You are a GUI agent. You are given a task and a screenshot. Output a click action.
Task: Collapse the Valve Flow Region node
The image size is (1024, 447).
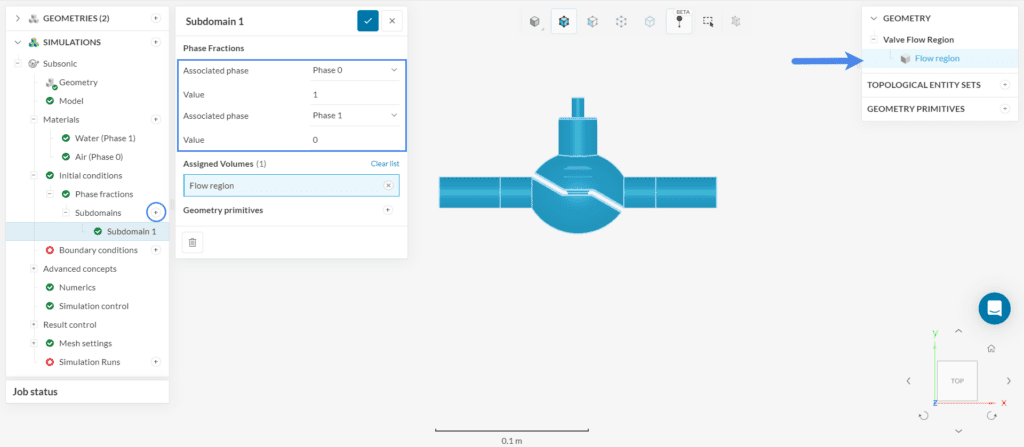873,40
